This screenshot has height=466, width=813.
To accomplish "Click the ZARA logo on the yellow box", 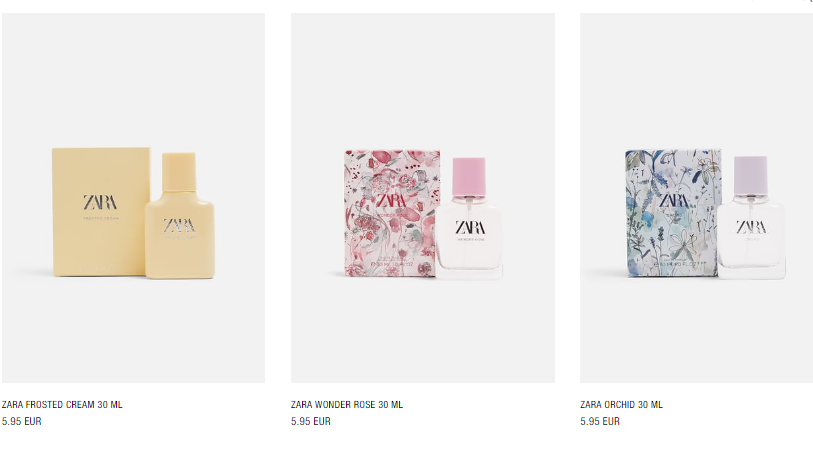I will [100, 202].
